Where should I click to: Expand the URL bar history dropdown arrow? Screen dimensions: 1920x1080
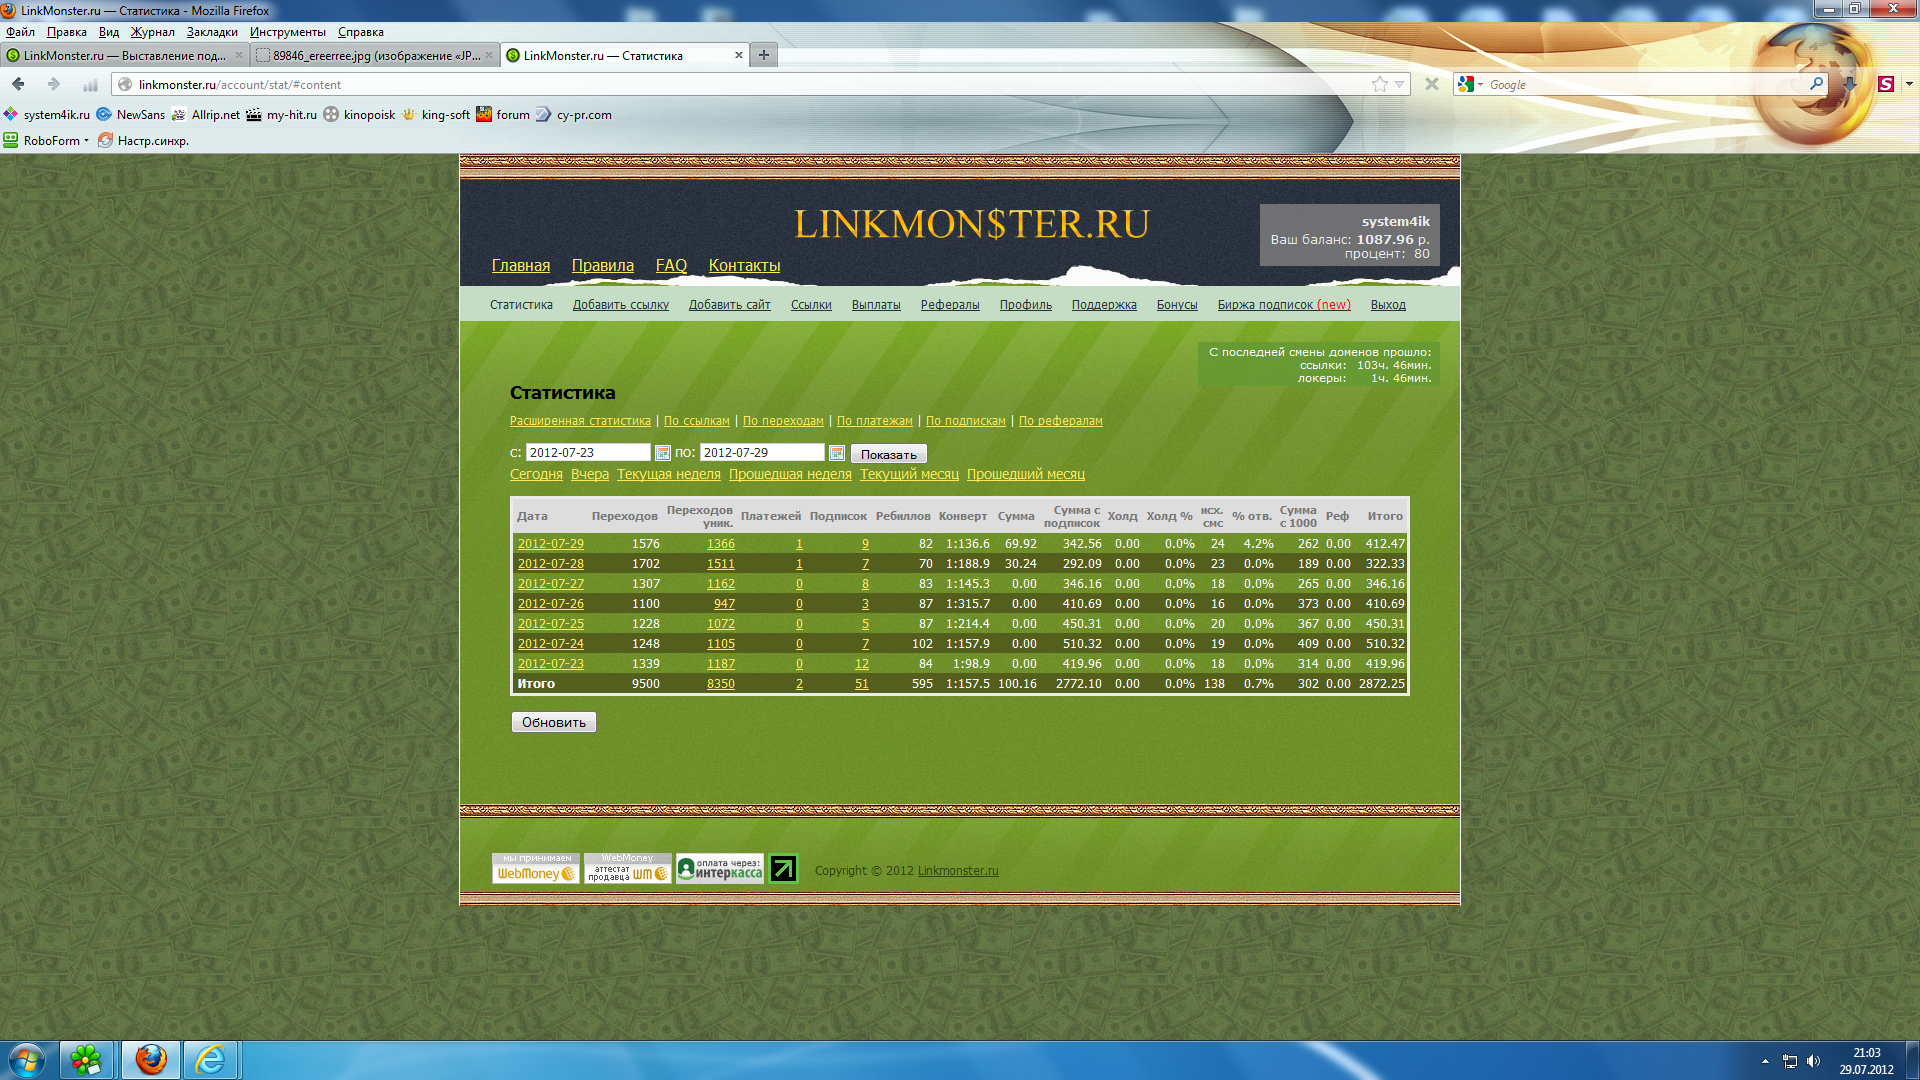pos(1400,84)
